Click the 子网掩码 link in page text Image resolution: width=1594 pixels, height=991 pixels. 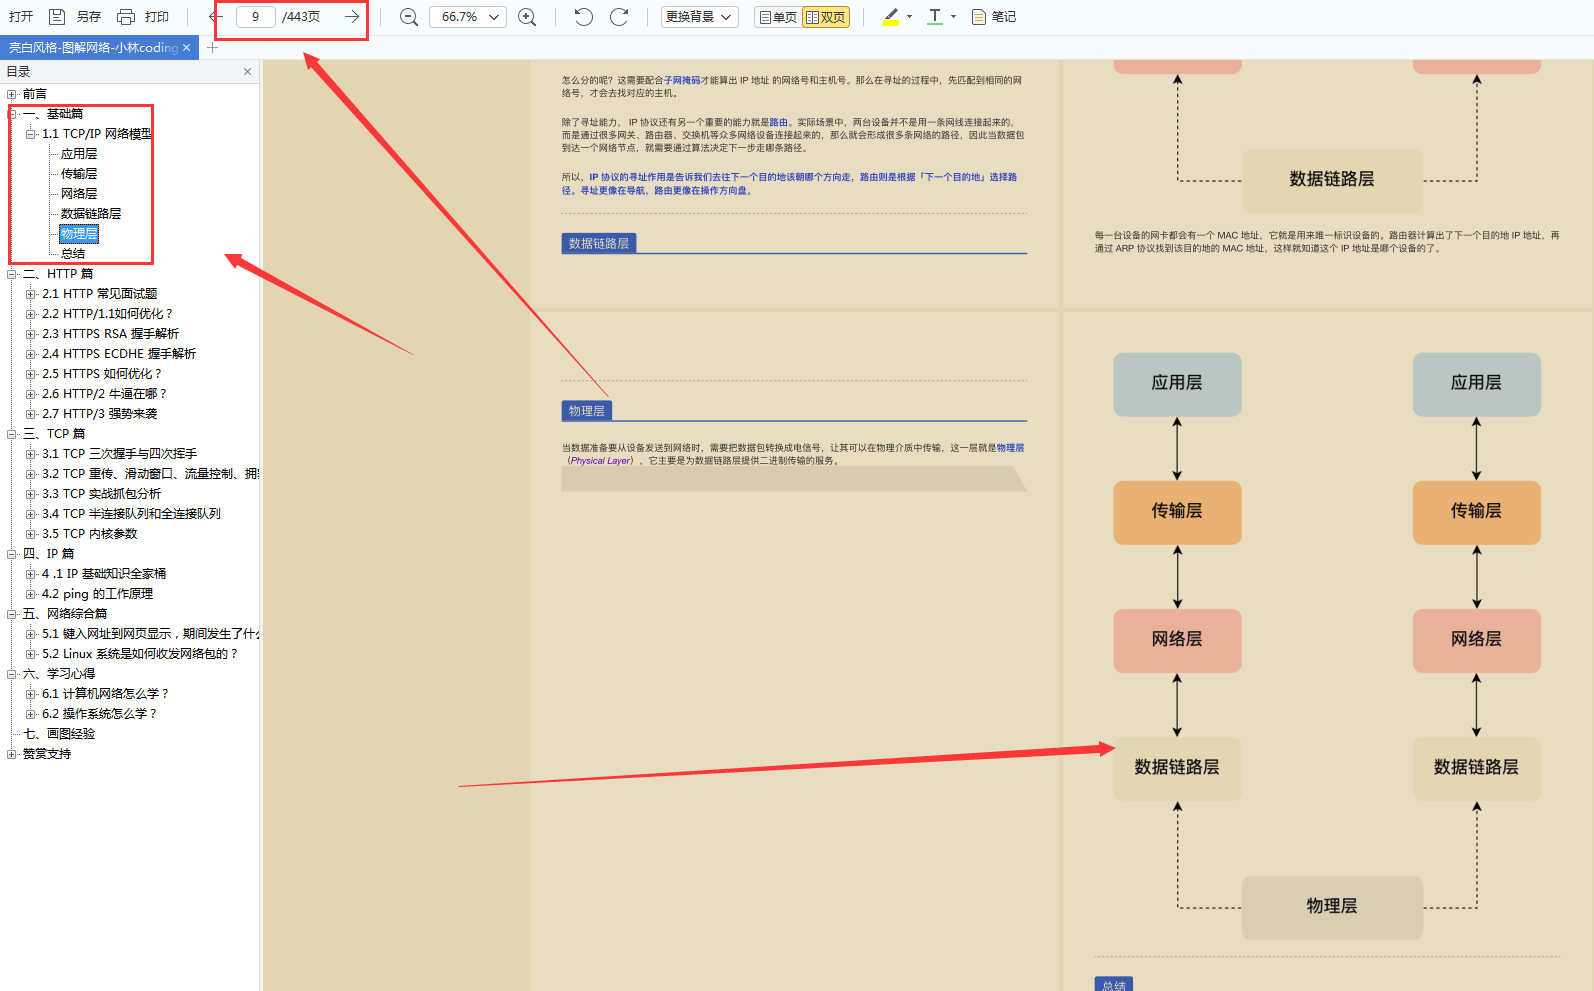pos(682,80)
